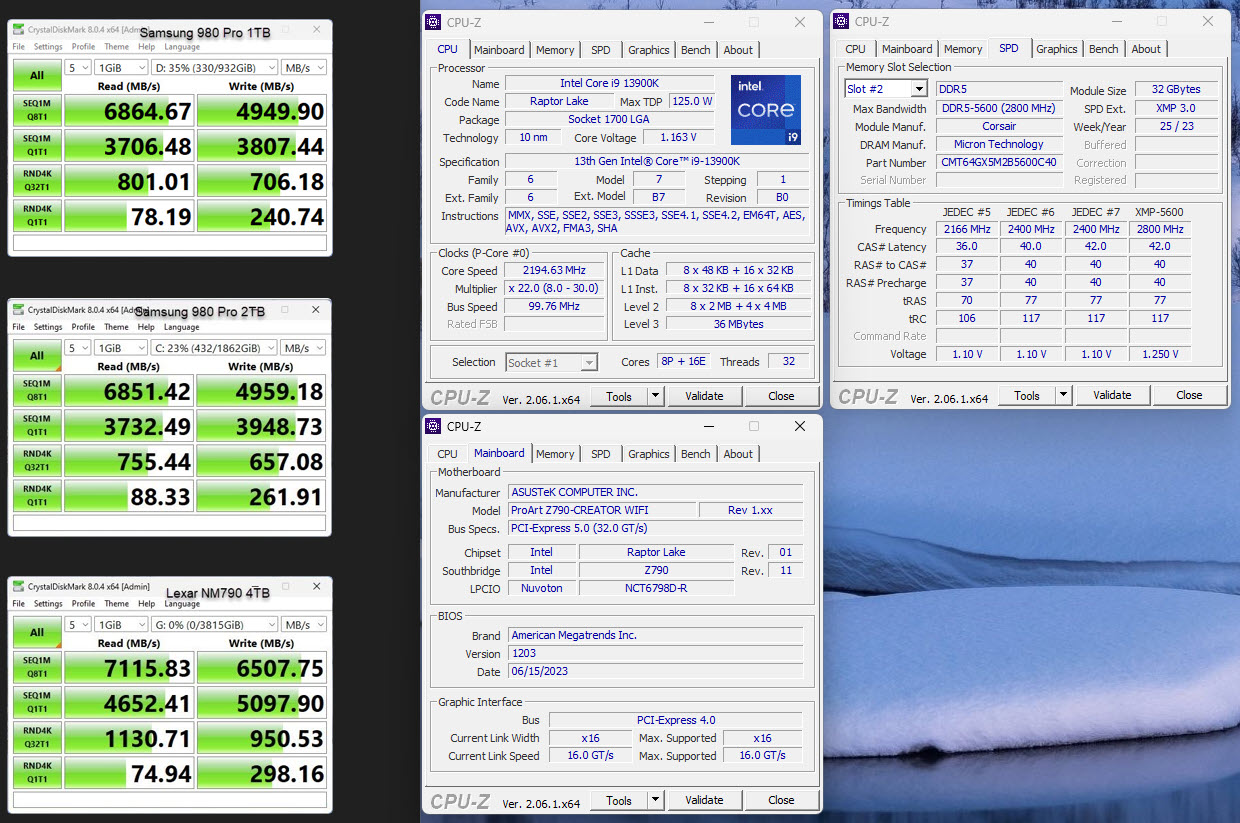Screen dimensions: 1240x823
Task: Click the Close button in Mainboard CPU-Z window
Action: tap(781, 800)
